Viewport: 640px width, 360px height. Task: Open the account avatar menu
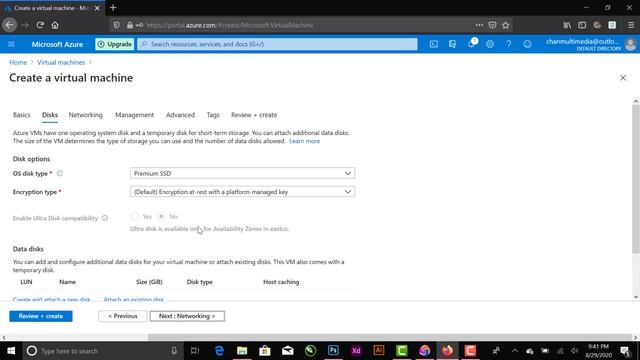click(630, 44)
